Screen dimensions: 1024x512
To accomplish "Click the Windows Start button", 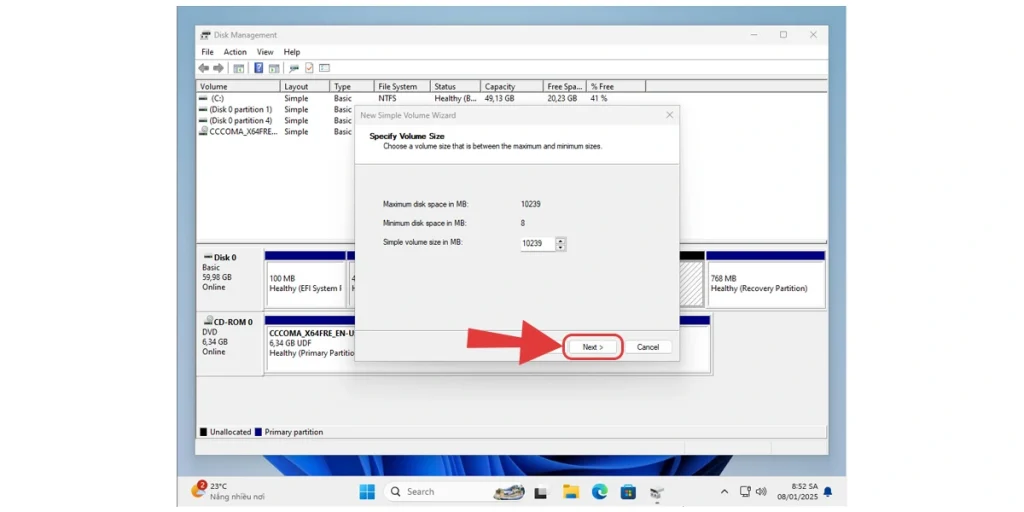I will (367, 491).
